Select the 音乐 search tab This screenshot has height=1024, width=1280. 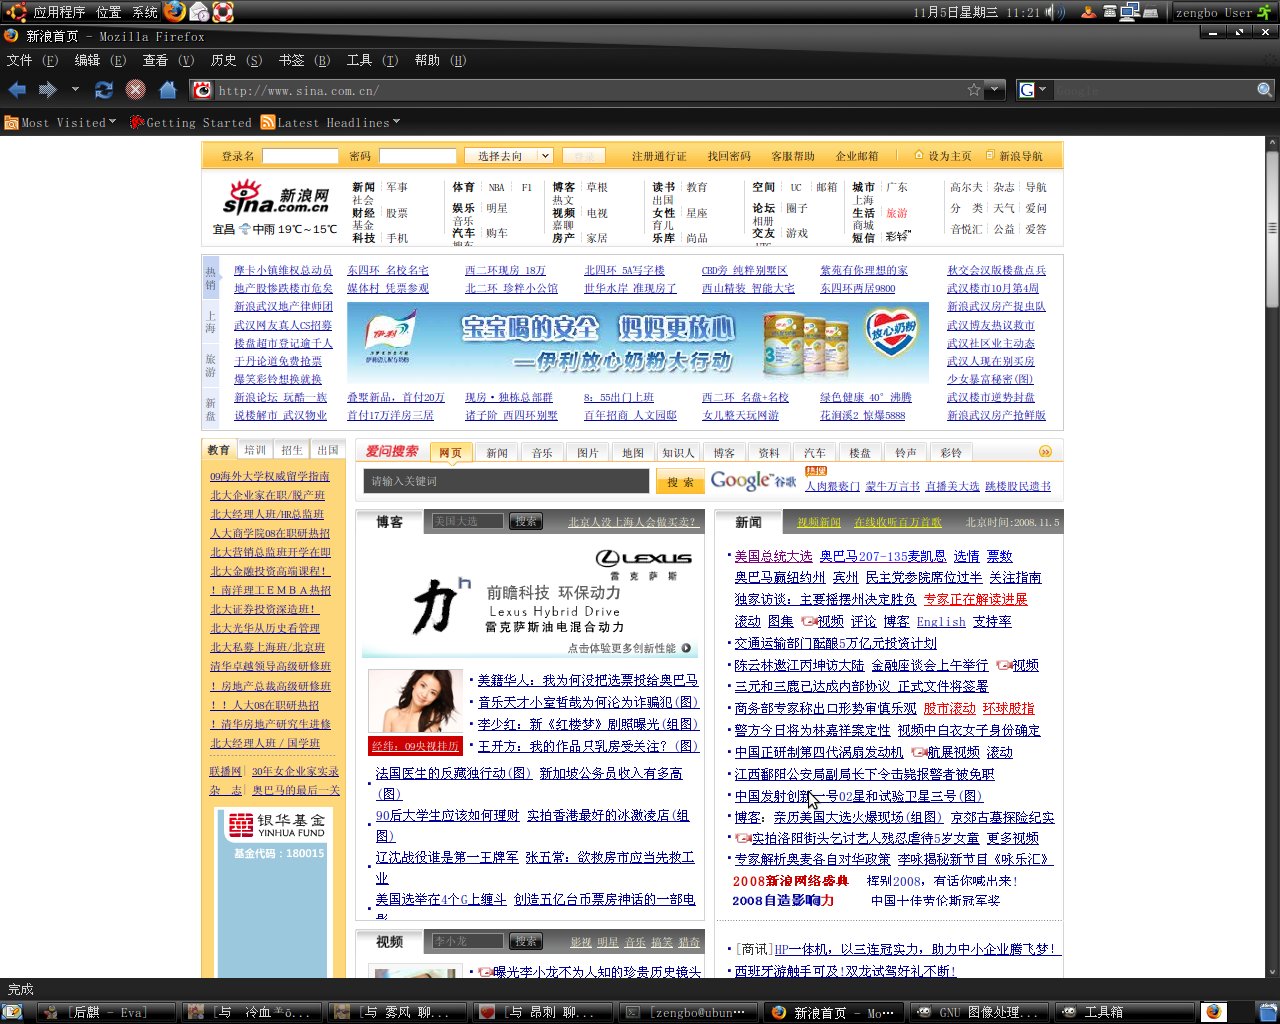[542, 453]
